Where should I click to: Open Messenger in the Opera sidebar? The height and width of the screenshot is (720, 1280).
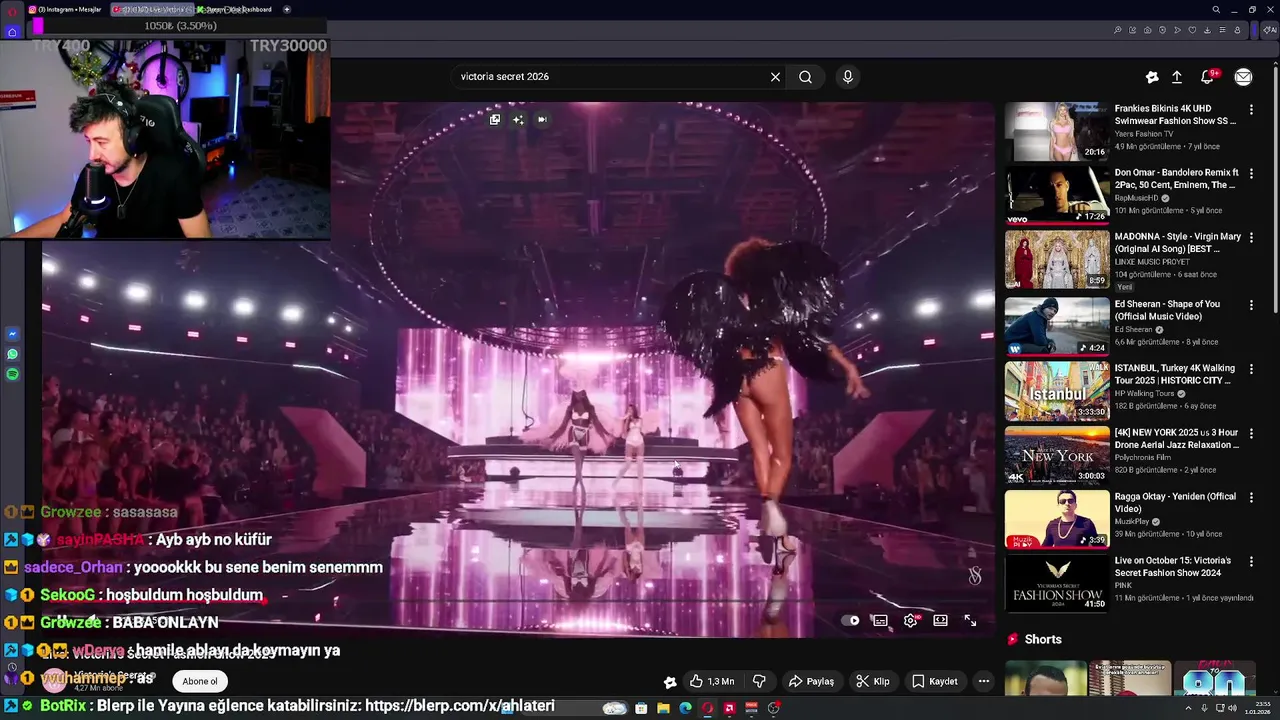pos(12,334)
